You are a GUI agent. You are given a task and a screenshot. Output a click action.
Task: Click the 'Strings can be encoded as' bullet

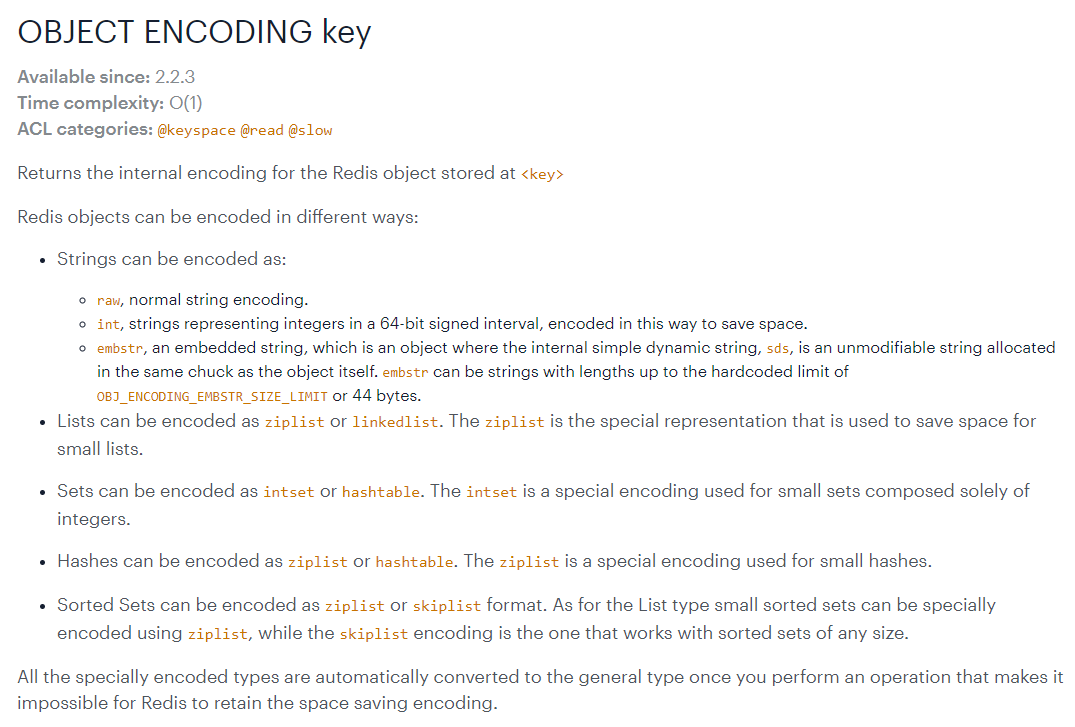click(x=171, y=259)
